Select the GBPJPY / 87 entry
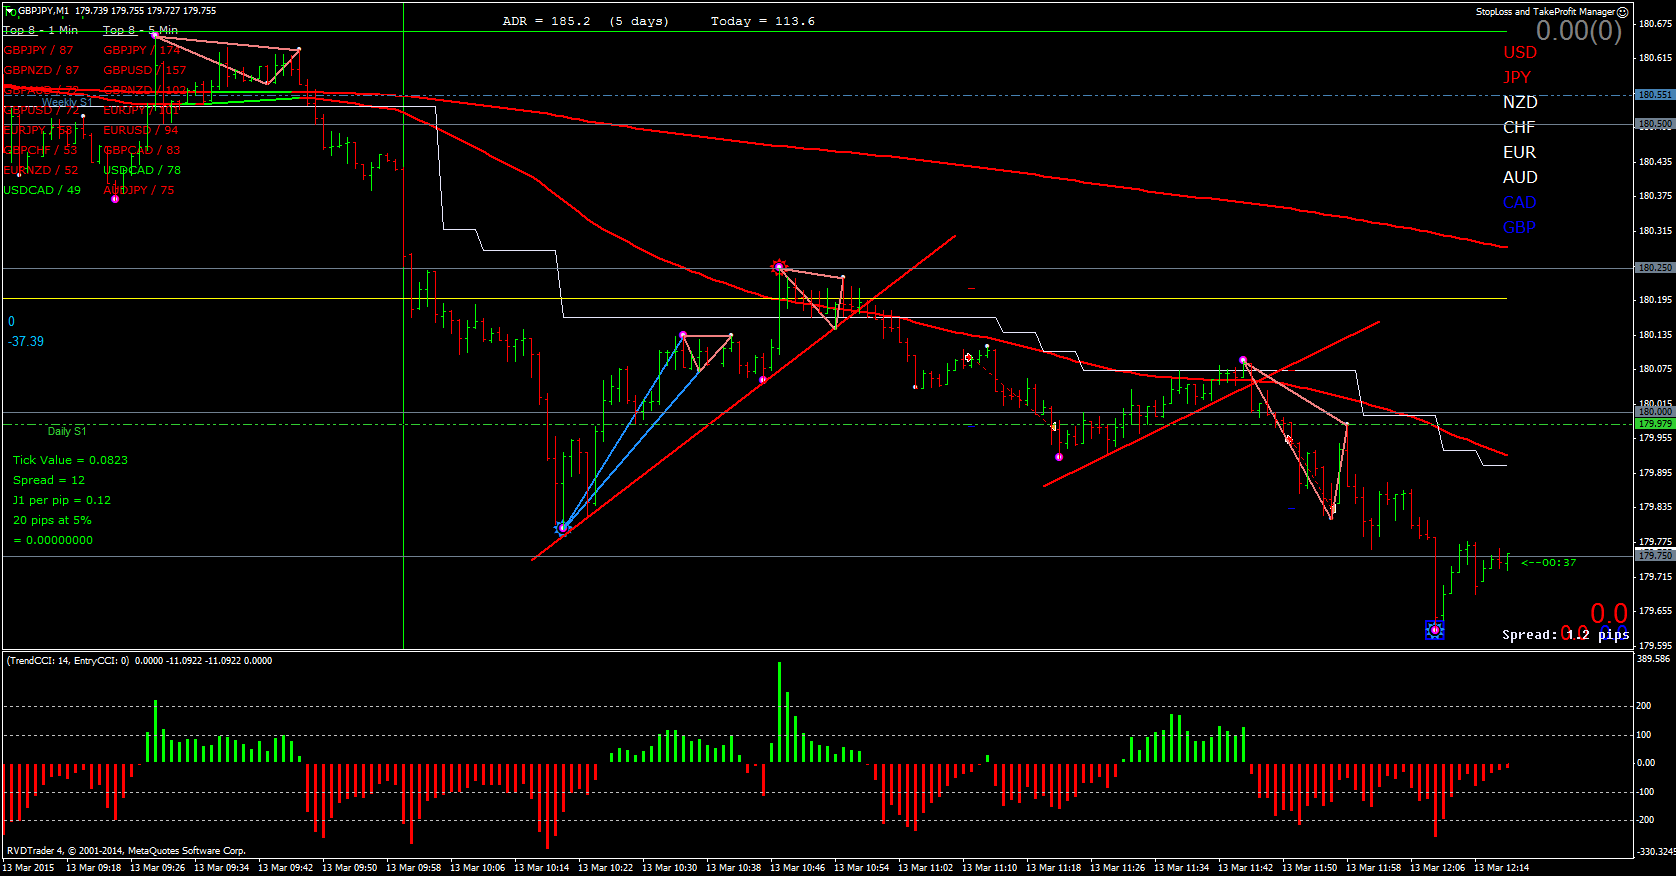Viewport: 1676px width, 876px height. point(38,50)
